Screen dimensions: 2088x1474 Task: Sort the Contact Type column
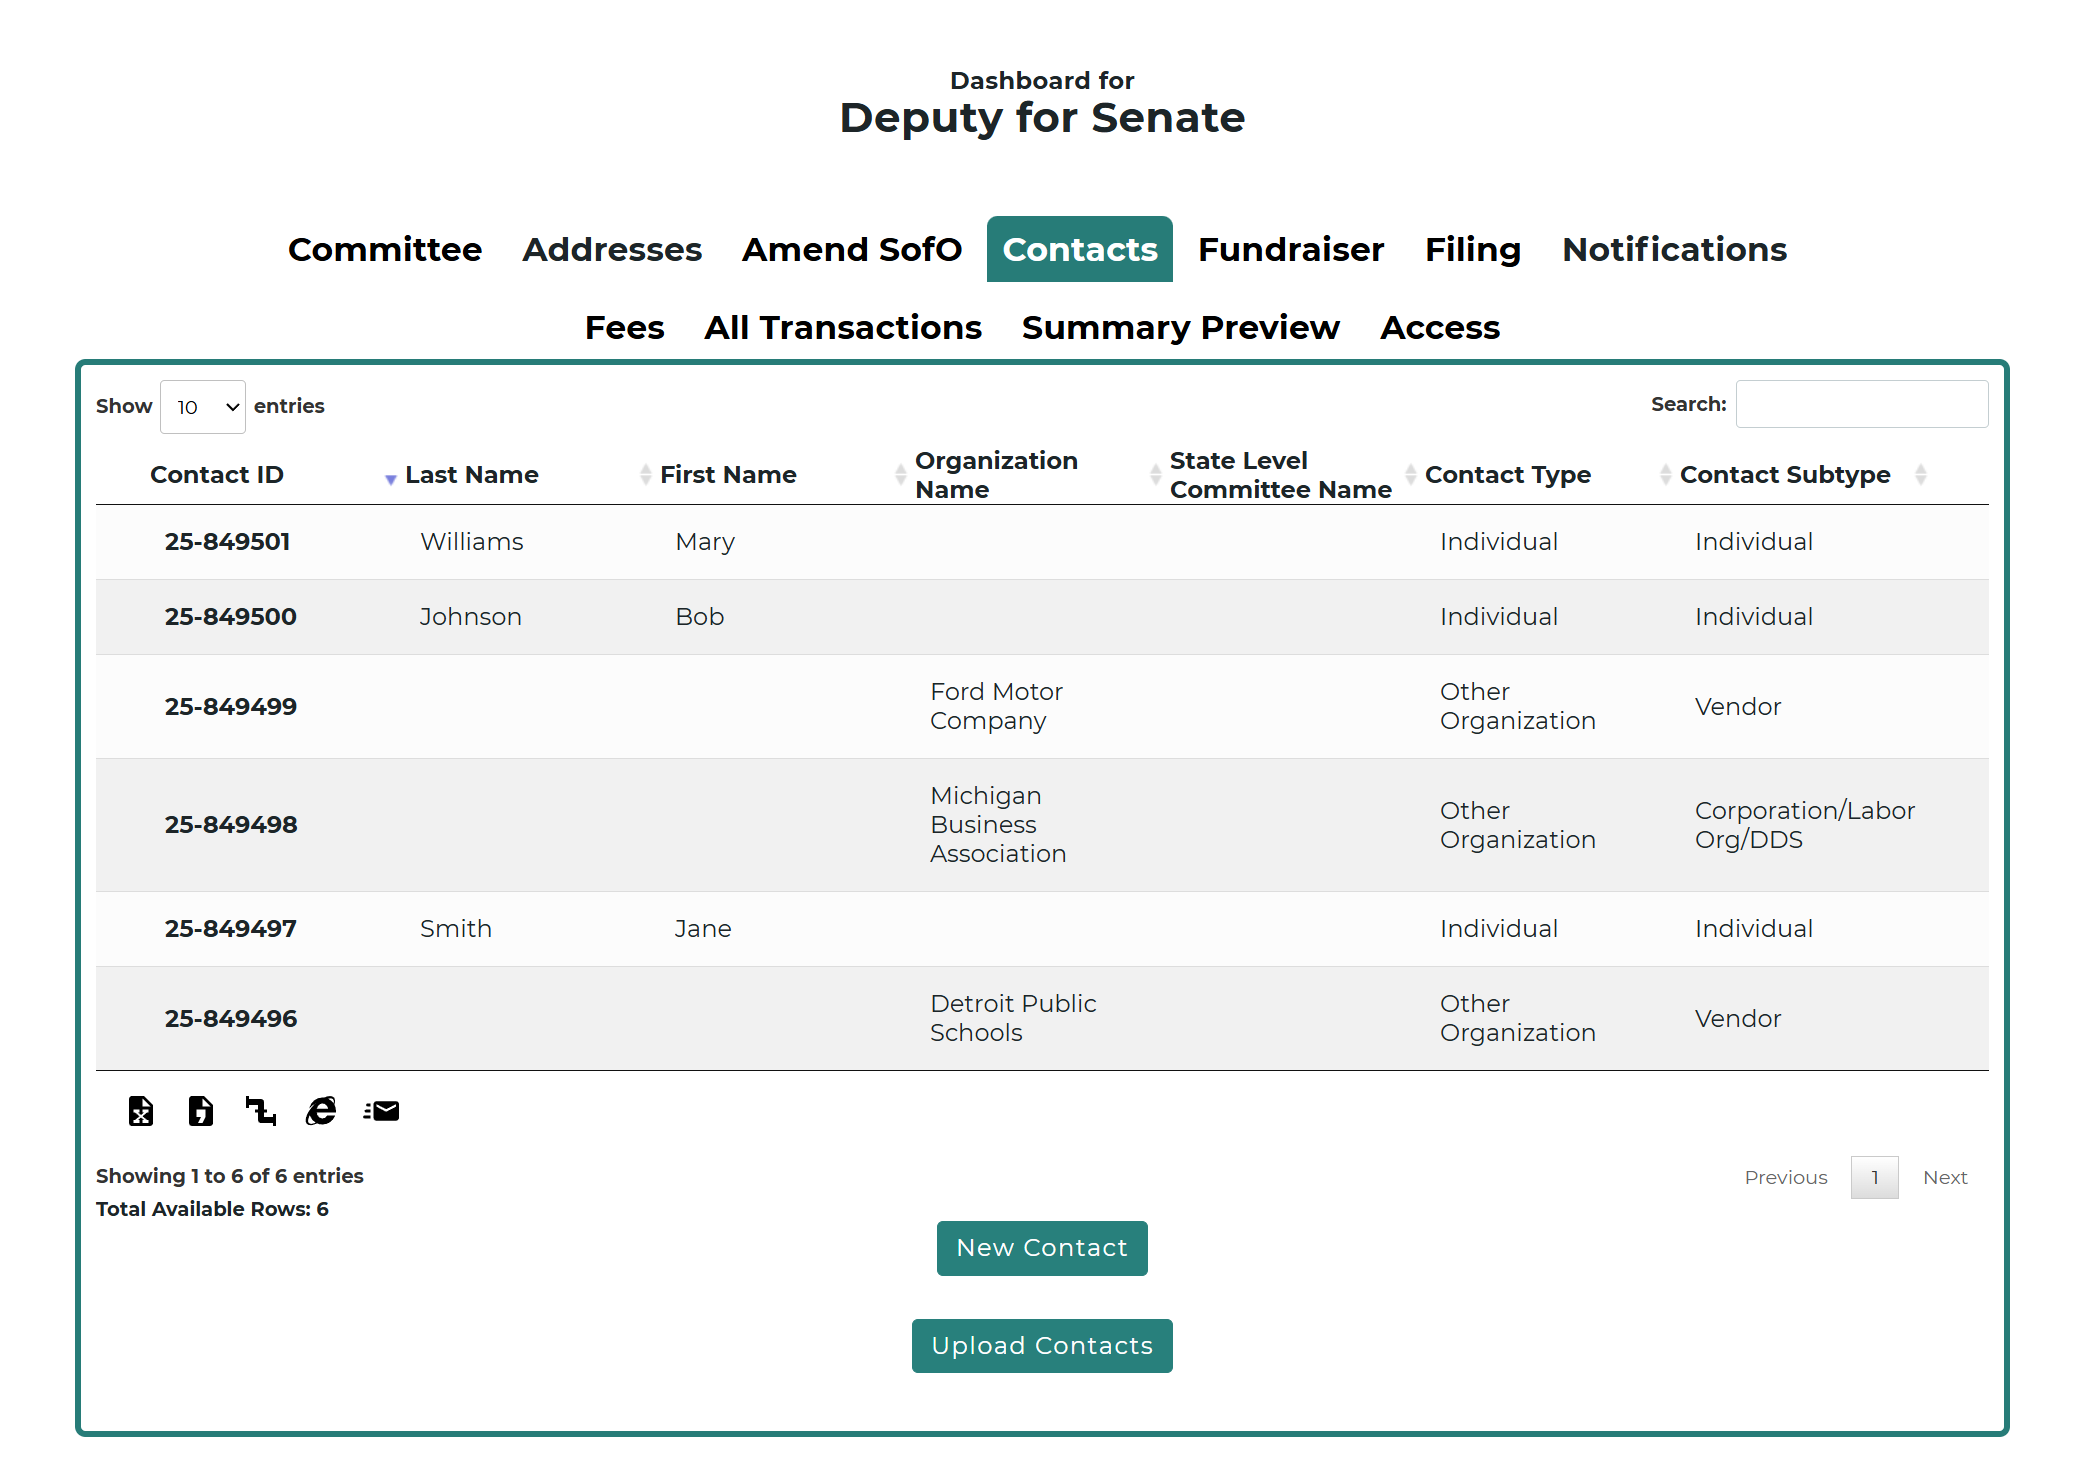click(x=1507, y=475)
